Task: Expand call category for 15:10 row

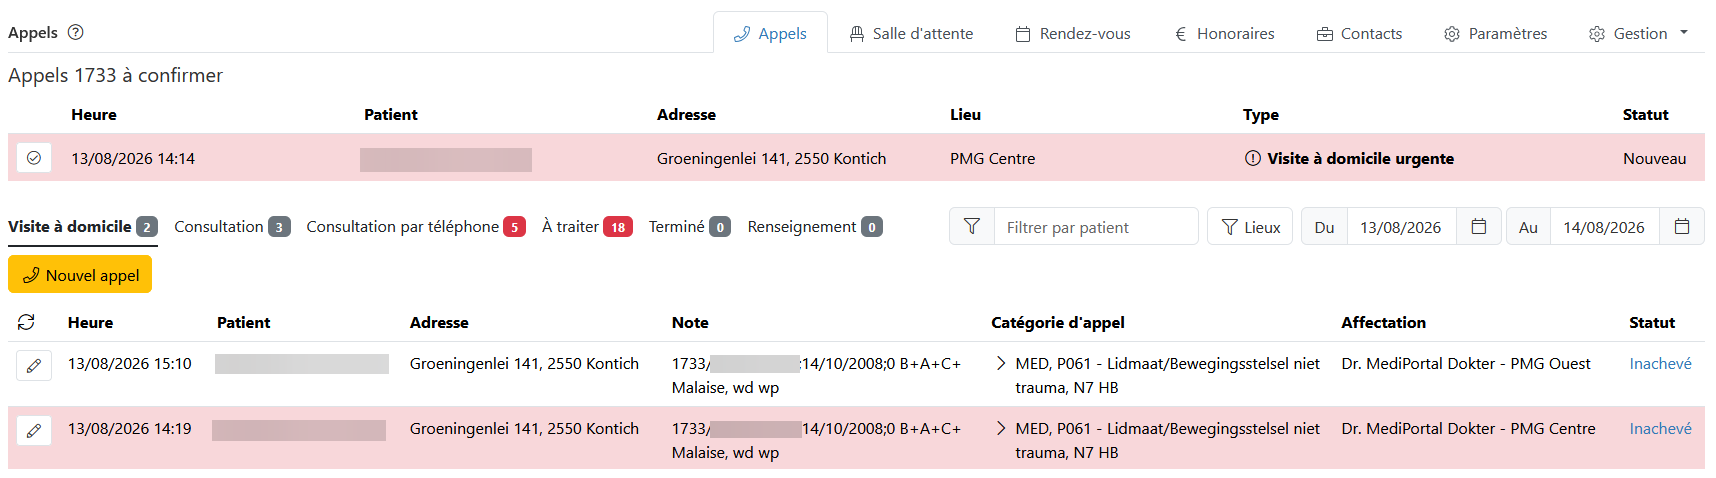Action: pyautogui.click(x=1001, y=363)
